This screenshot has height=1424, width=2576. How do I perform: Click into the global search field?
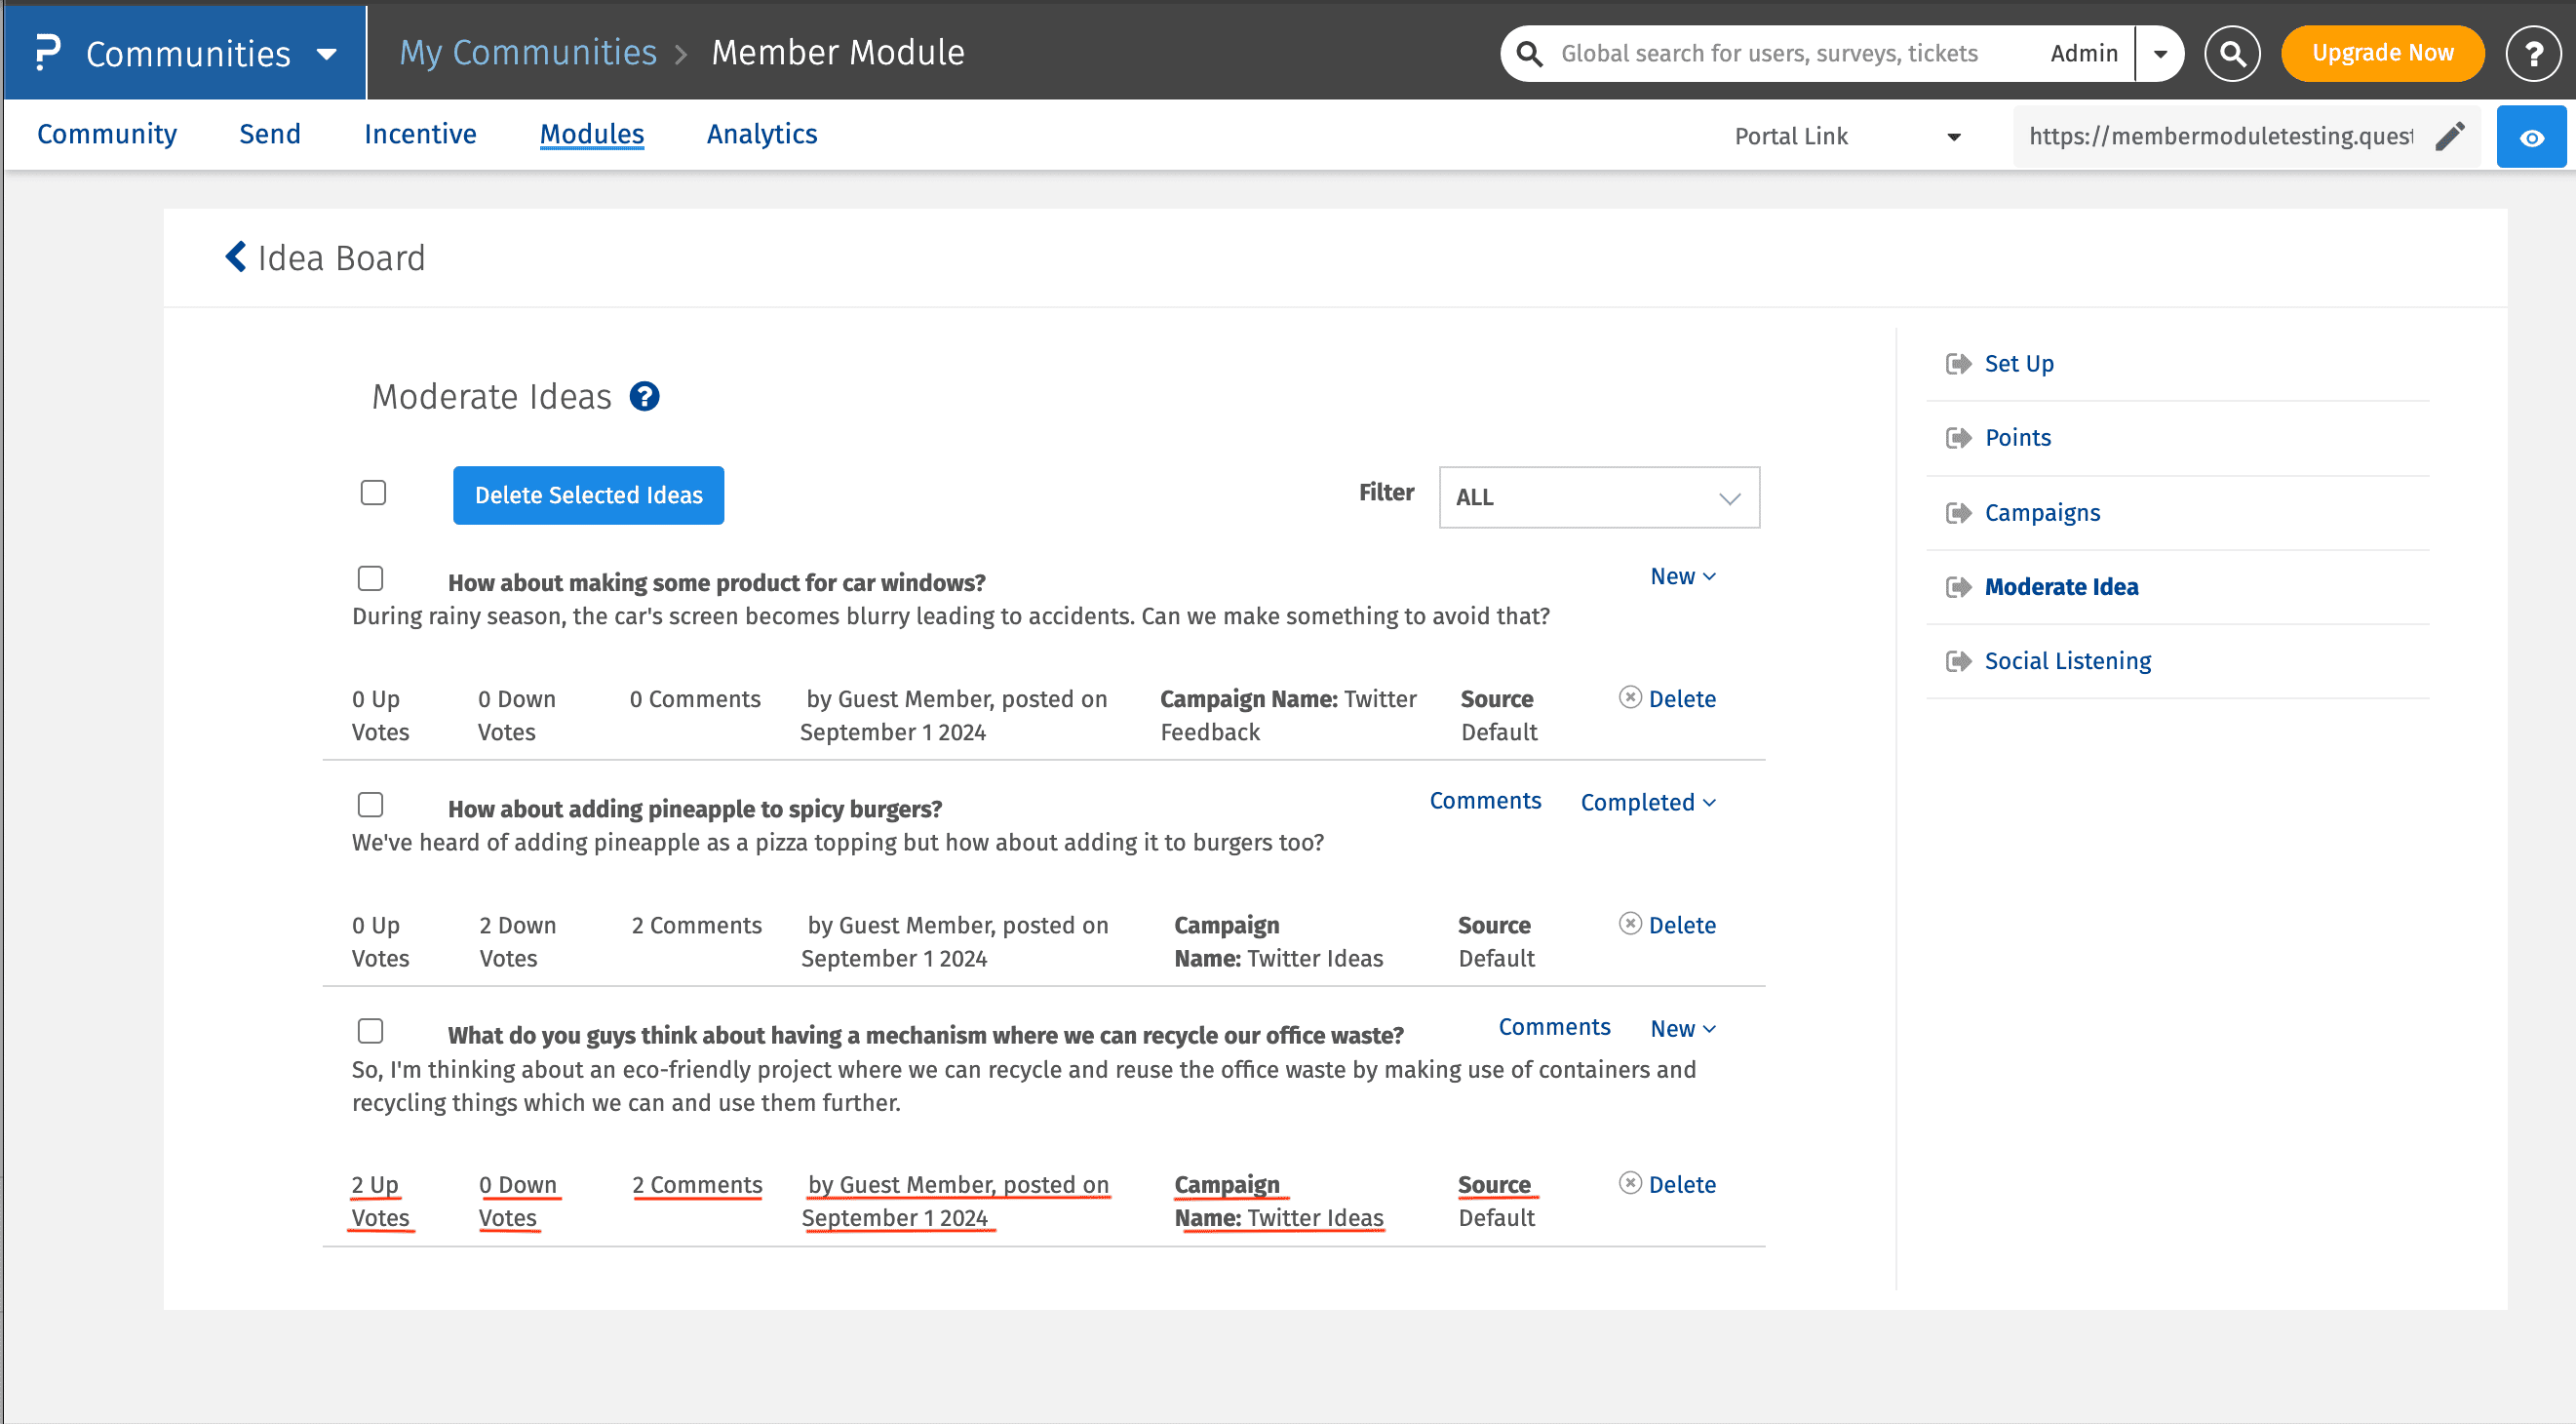point(1768,53)
